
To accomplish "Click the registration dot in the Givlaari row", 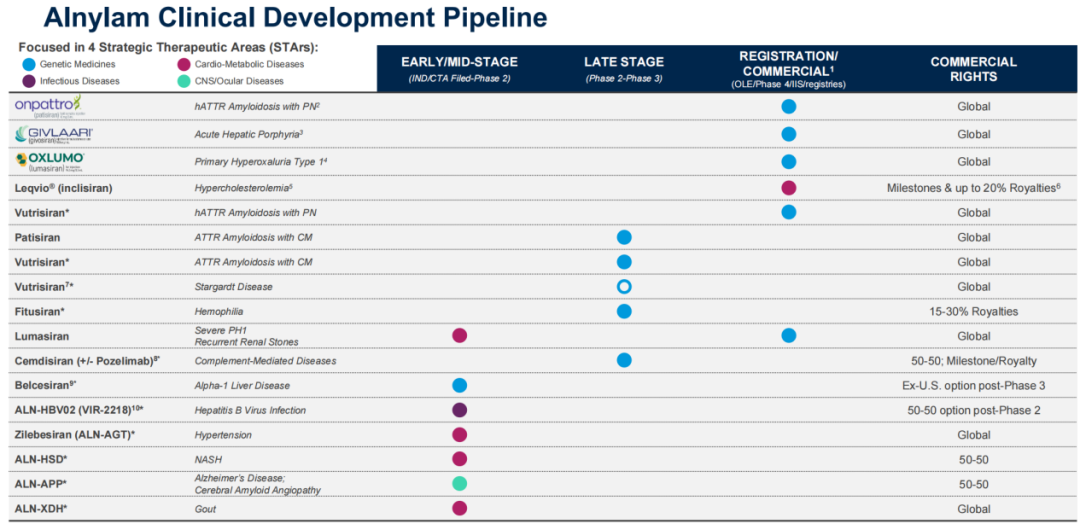I will pyautogui.click(x=789, y=134).
